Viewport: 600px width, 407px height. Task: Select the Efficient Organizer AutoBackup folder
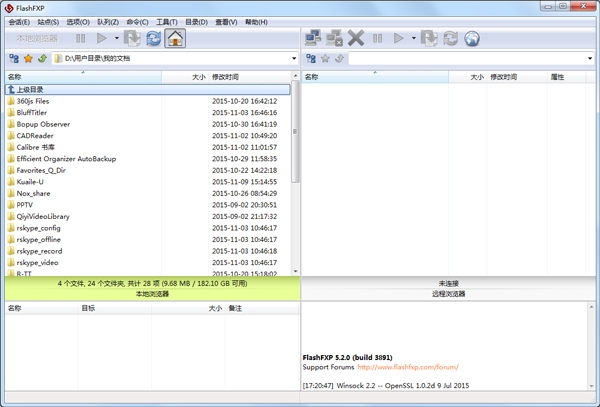click(x=148, y=159)
